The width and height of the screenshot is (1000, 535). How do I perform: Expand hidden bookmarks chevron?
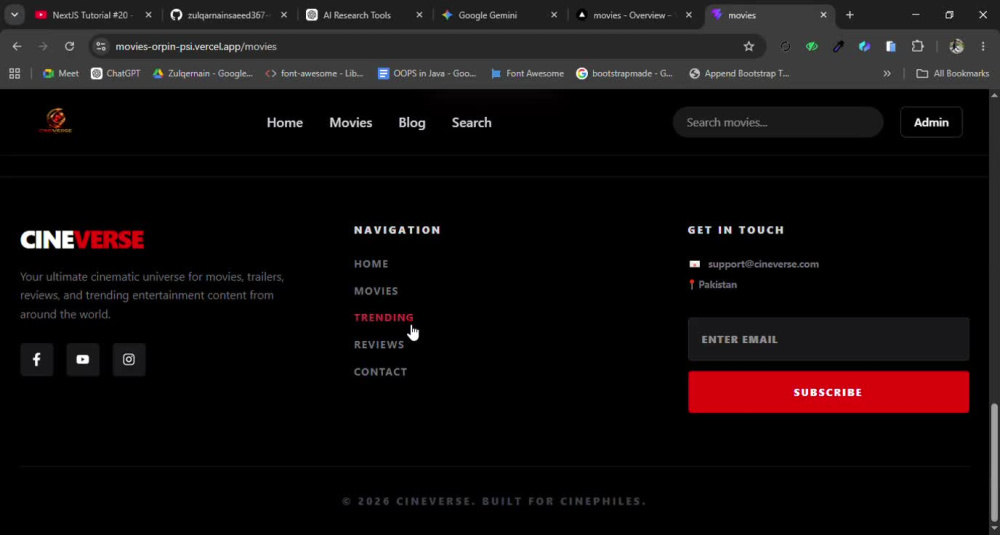887,73
